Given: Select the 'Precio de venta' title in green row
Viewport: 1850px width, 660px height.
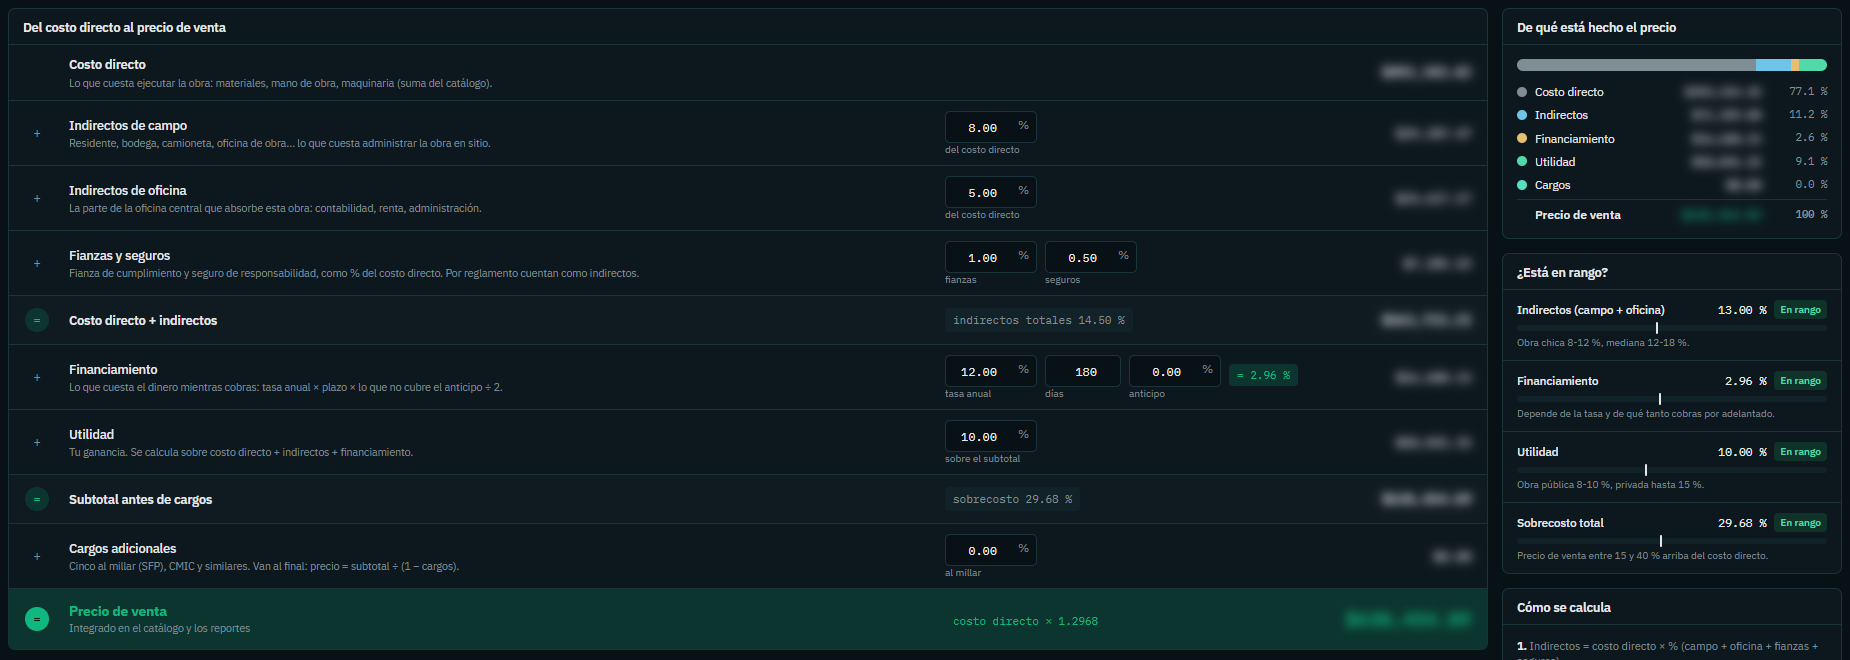Looking at the screenshot, I should point(118,611).
